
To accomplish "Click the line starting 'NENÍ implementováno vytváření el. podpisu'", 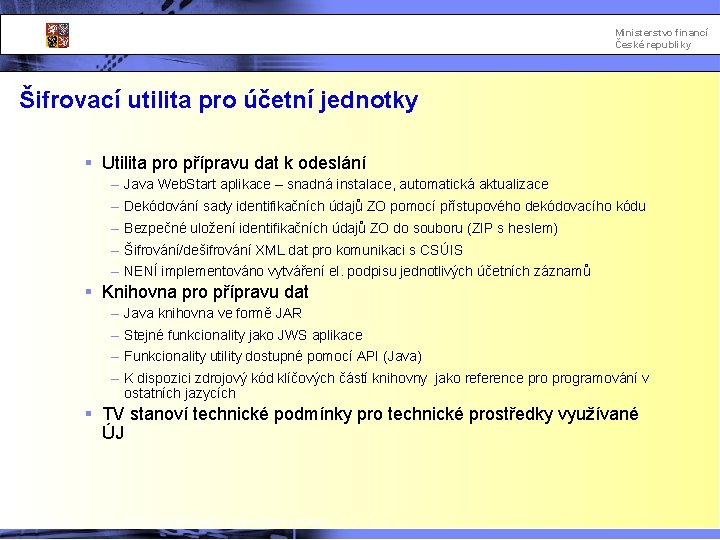I will (357, 271).
